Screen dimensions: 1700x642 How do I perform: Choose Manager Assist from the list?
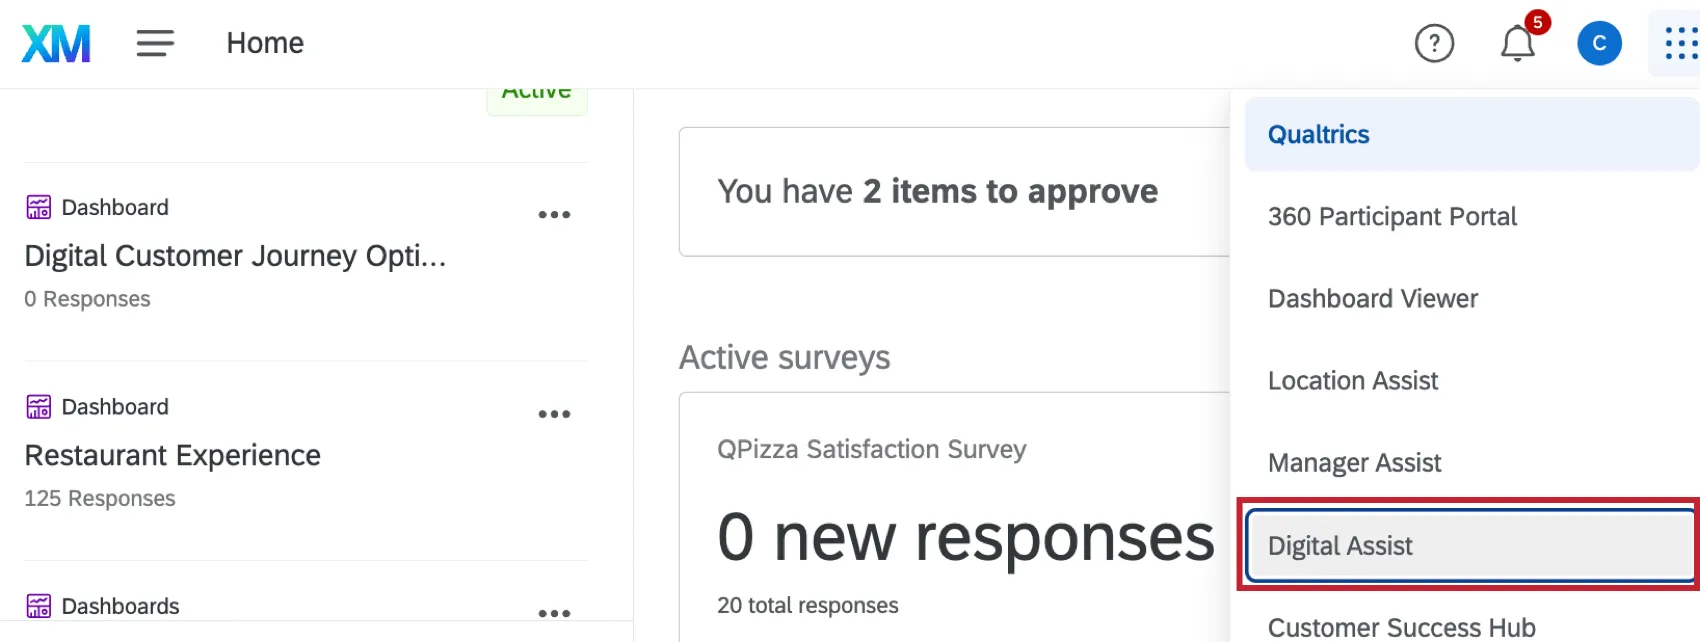pos(1354,463)
